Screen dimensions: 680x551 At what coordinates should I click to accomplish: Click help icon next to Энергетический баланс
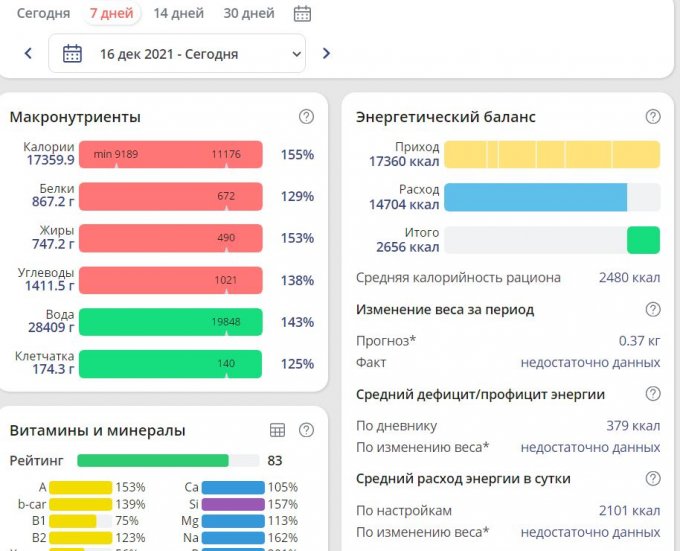(653, 117)
